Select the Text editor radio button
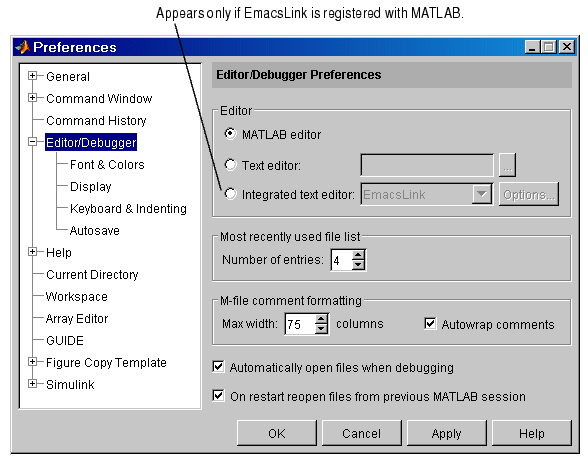Viewport: 588px width, 464px height. [x=230, y=165]
